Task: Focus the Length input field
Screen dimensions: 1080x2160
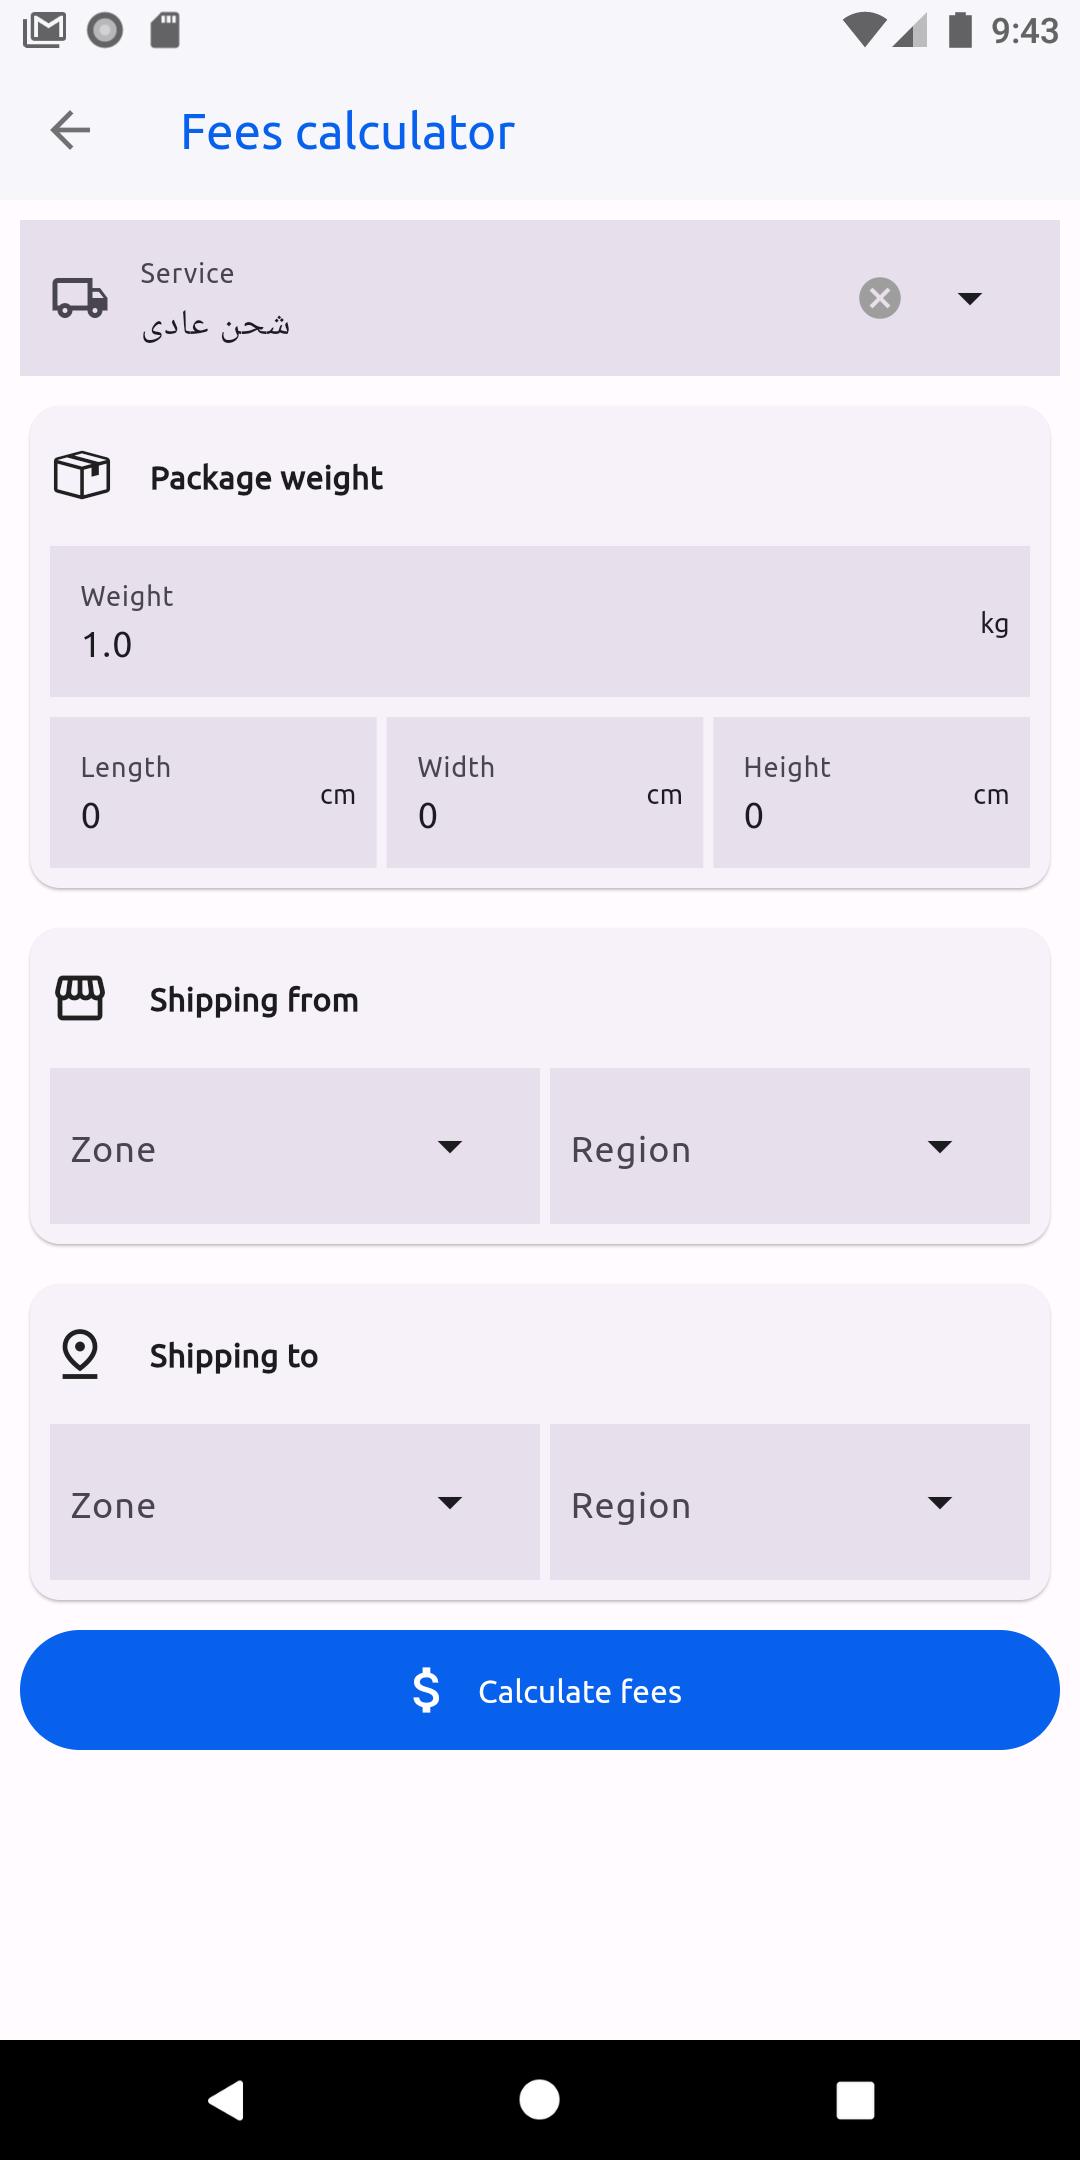Action: tap(213, 792)
